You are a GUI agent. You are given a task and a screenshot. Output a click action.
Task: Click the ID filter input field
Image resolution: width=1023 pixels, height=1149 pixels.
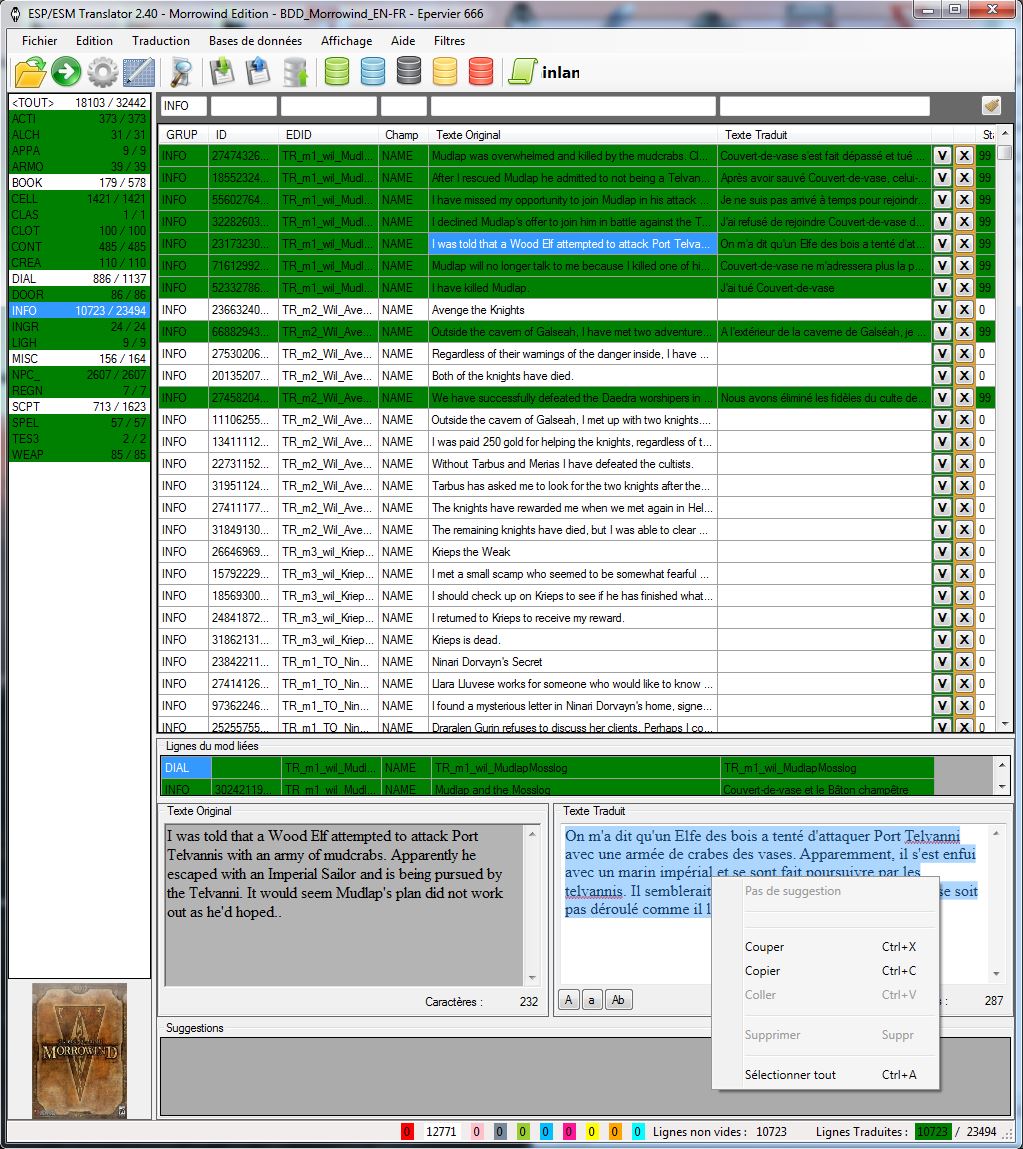[x=244, y=106]
